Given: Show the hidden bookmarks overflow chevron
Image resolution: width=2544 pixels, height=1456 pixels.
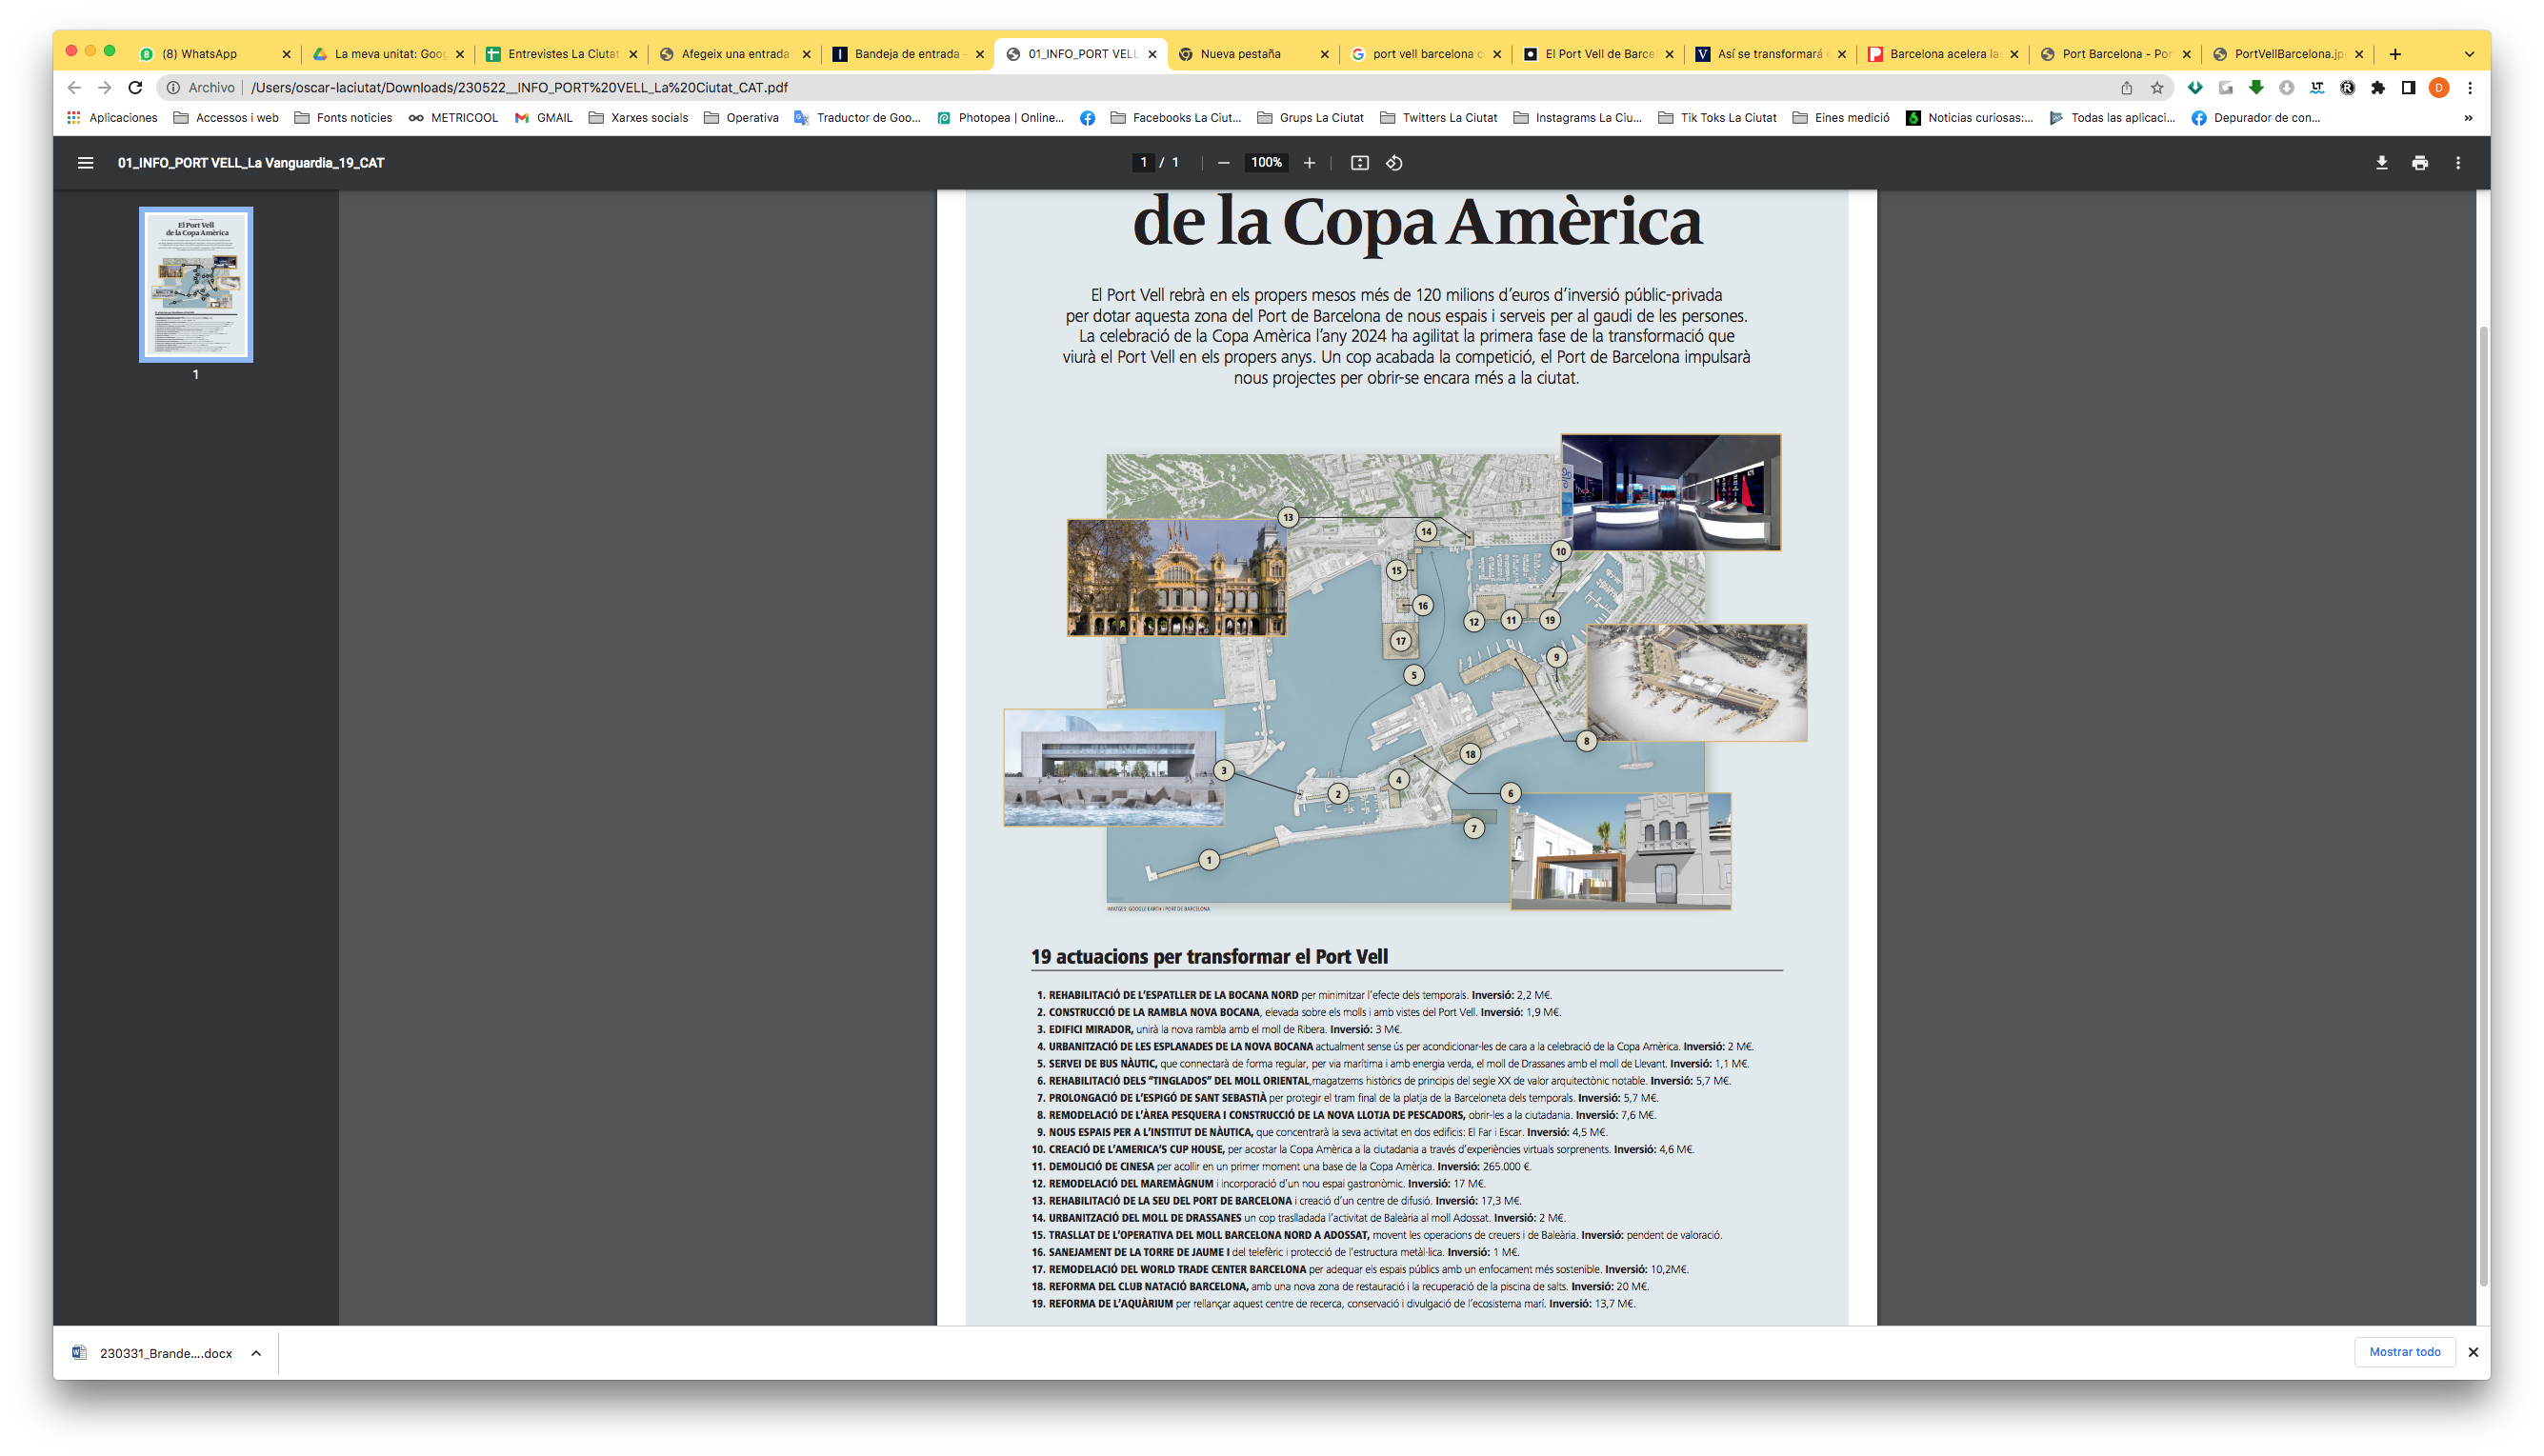Looking at the screenshot, I should (2468, 118).
